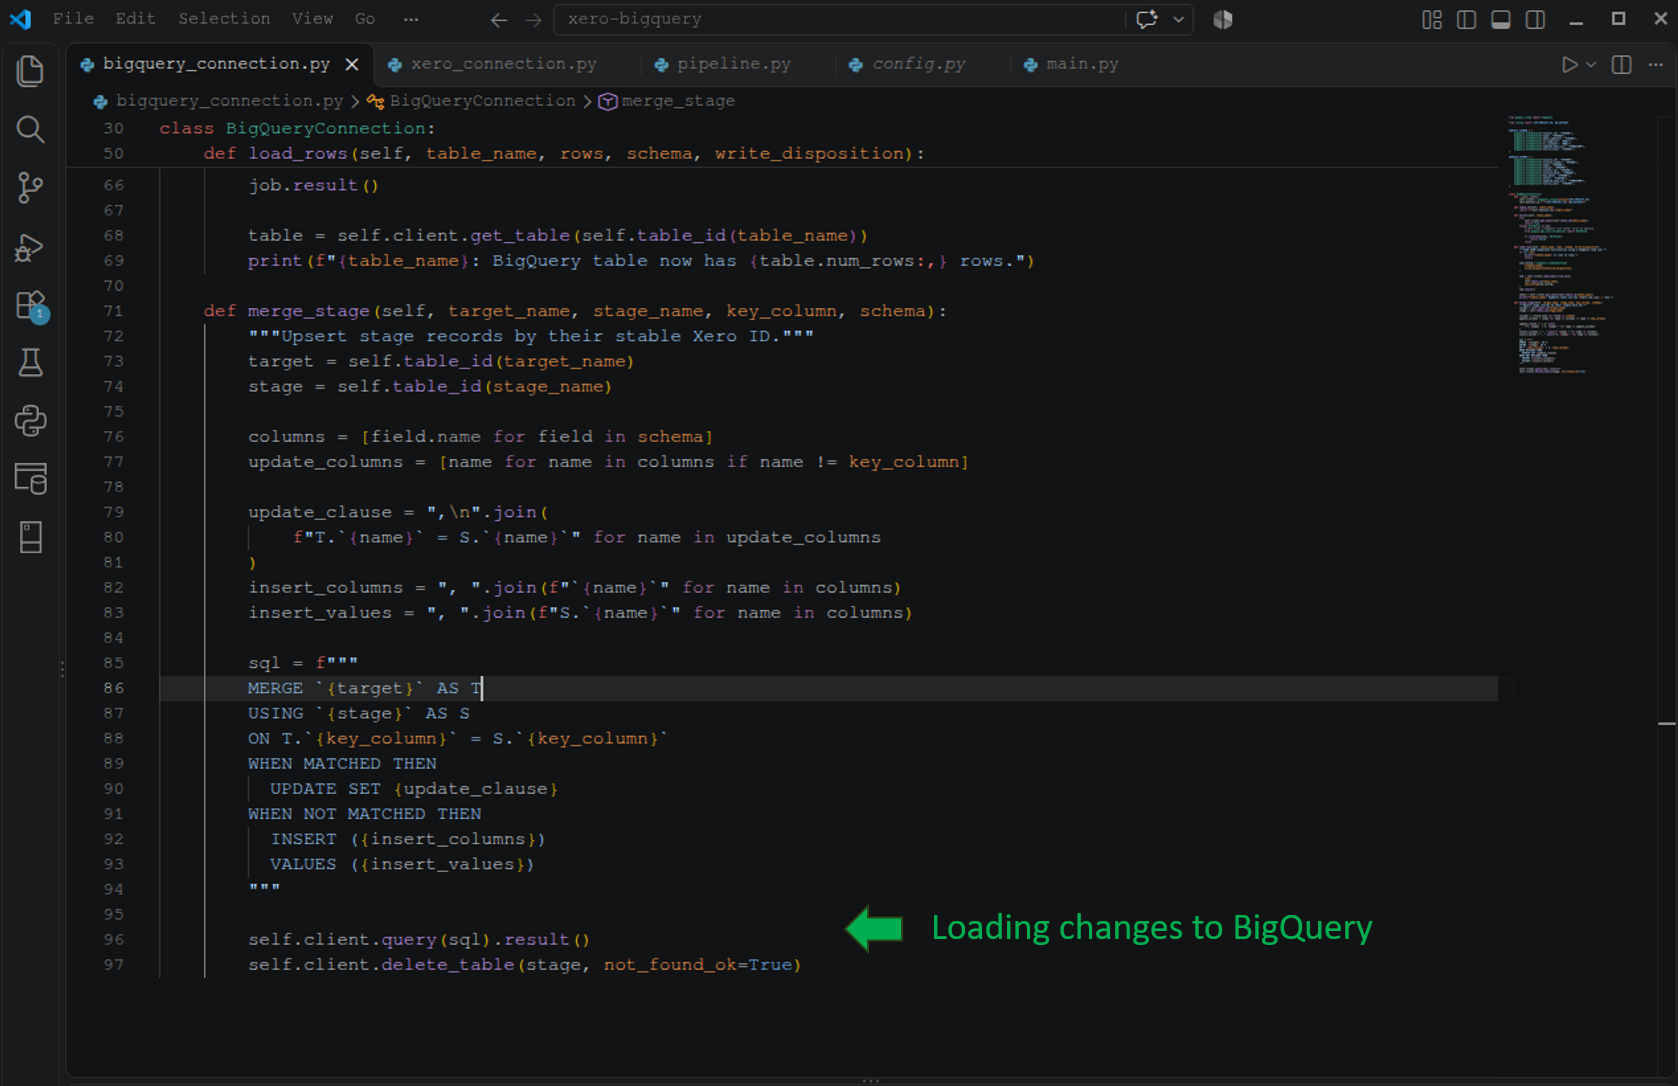Toggle Secondary Side Bar visibility

click(1535, 19)
